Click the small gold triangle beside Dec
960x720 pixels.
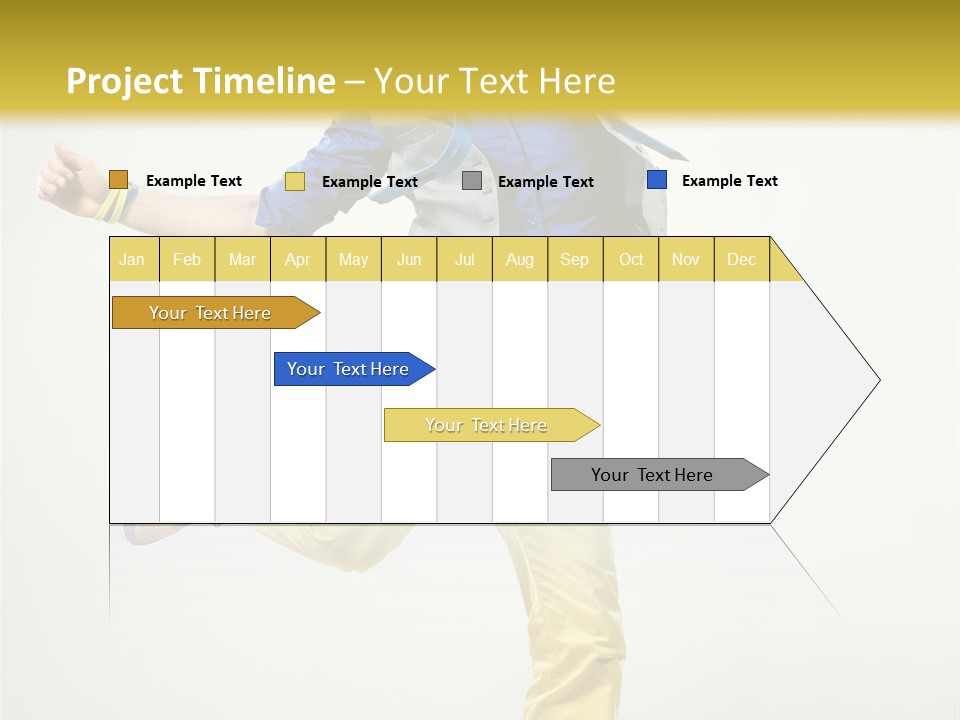(782, 262)
